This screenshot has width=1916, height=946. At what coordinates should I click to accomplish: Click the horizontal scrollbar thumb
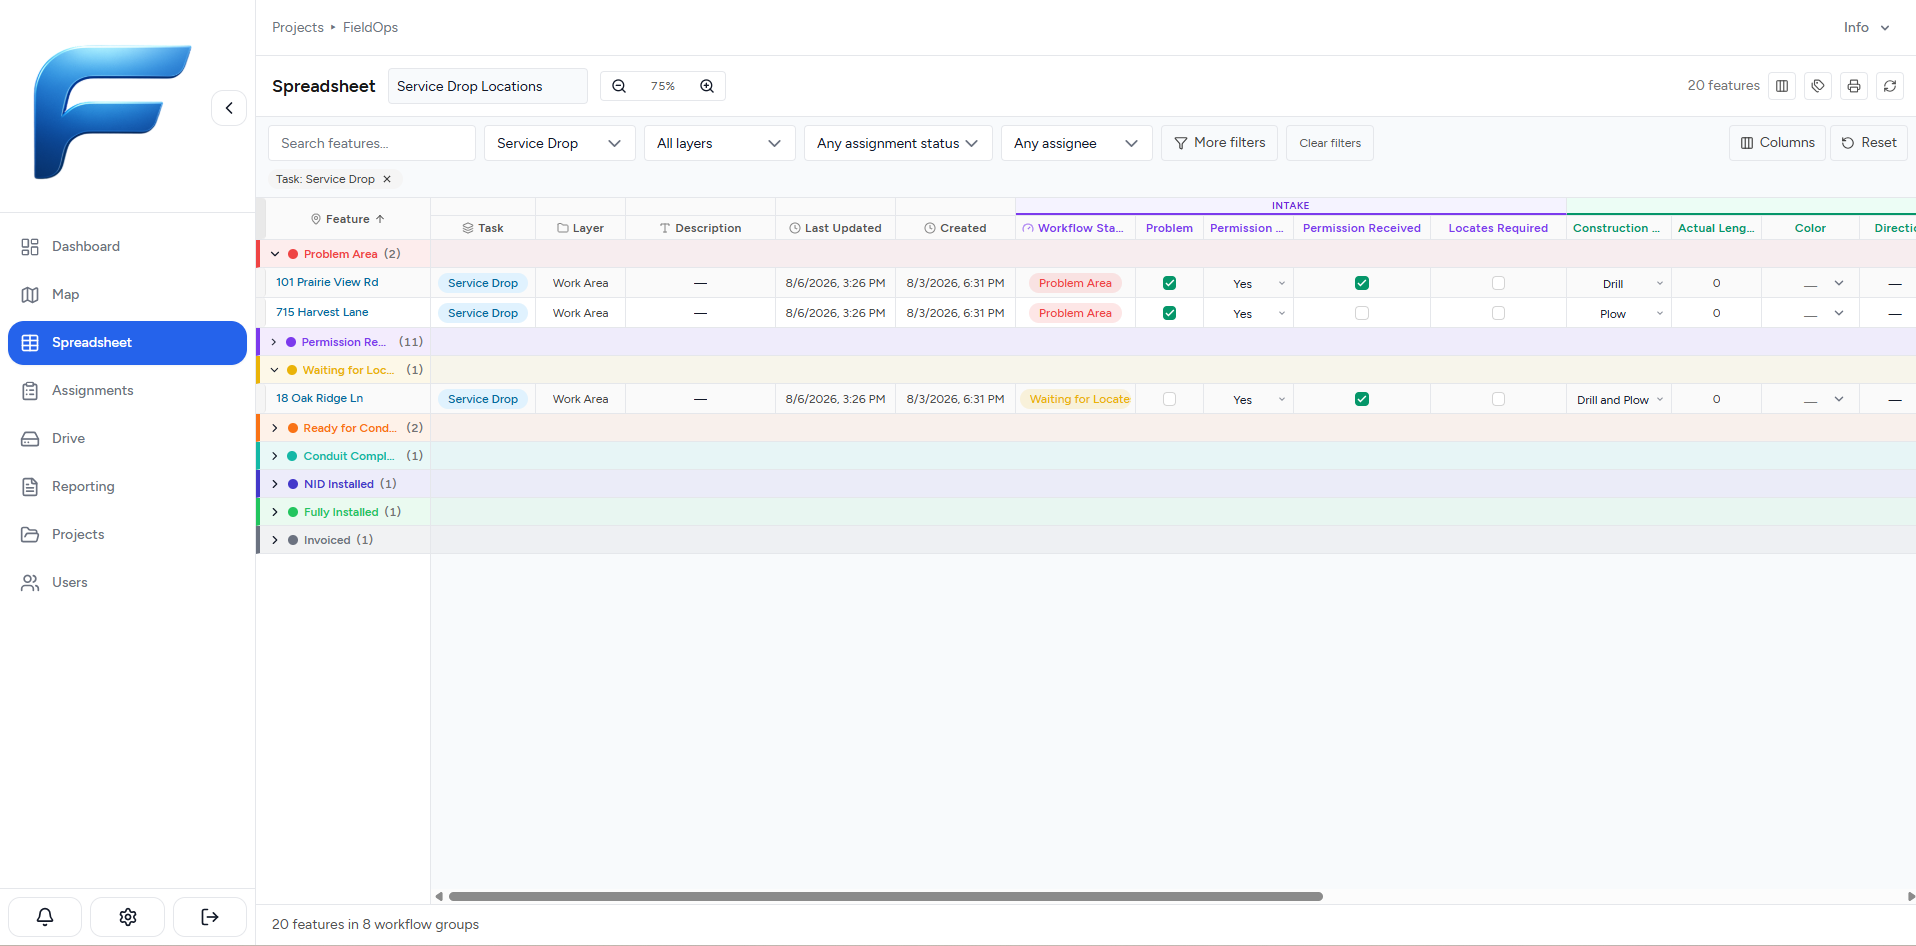coord(886,897)
